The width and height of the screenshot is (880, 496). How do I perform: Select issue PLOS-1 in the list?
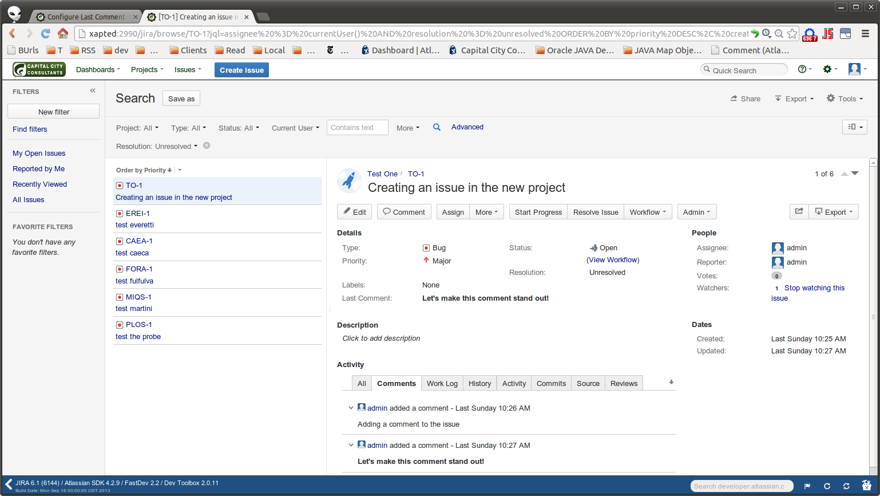[217, 330]
